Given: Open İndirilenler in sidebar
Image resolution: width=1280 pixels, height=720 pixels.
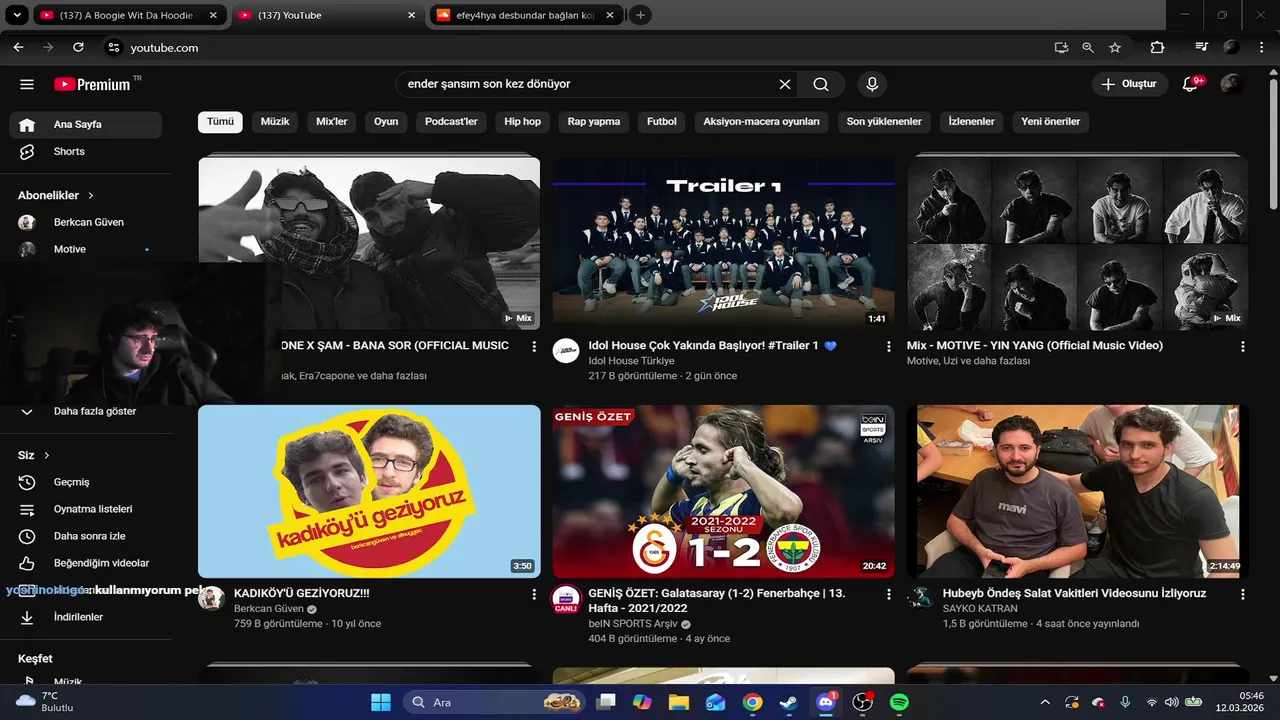Looking at the screenshot, I should 85,617.
